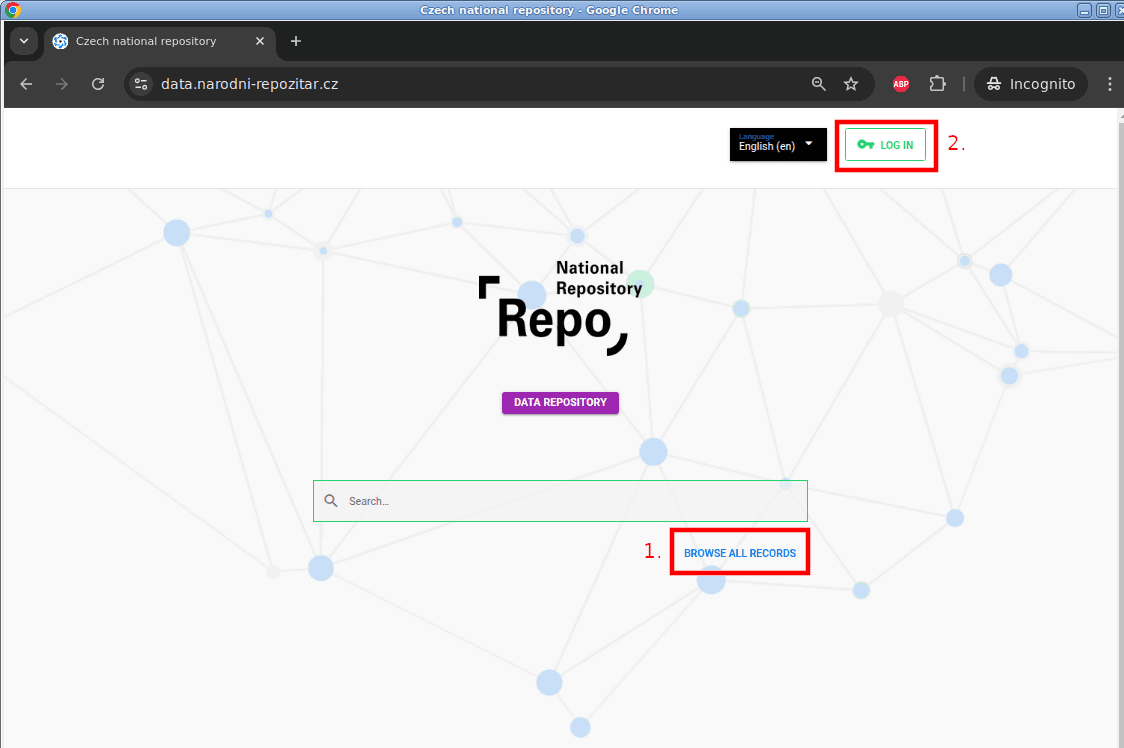Open a new tab with plus button

[295, 41]
